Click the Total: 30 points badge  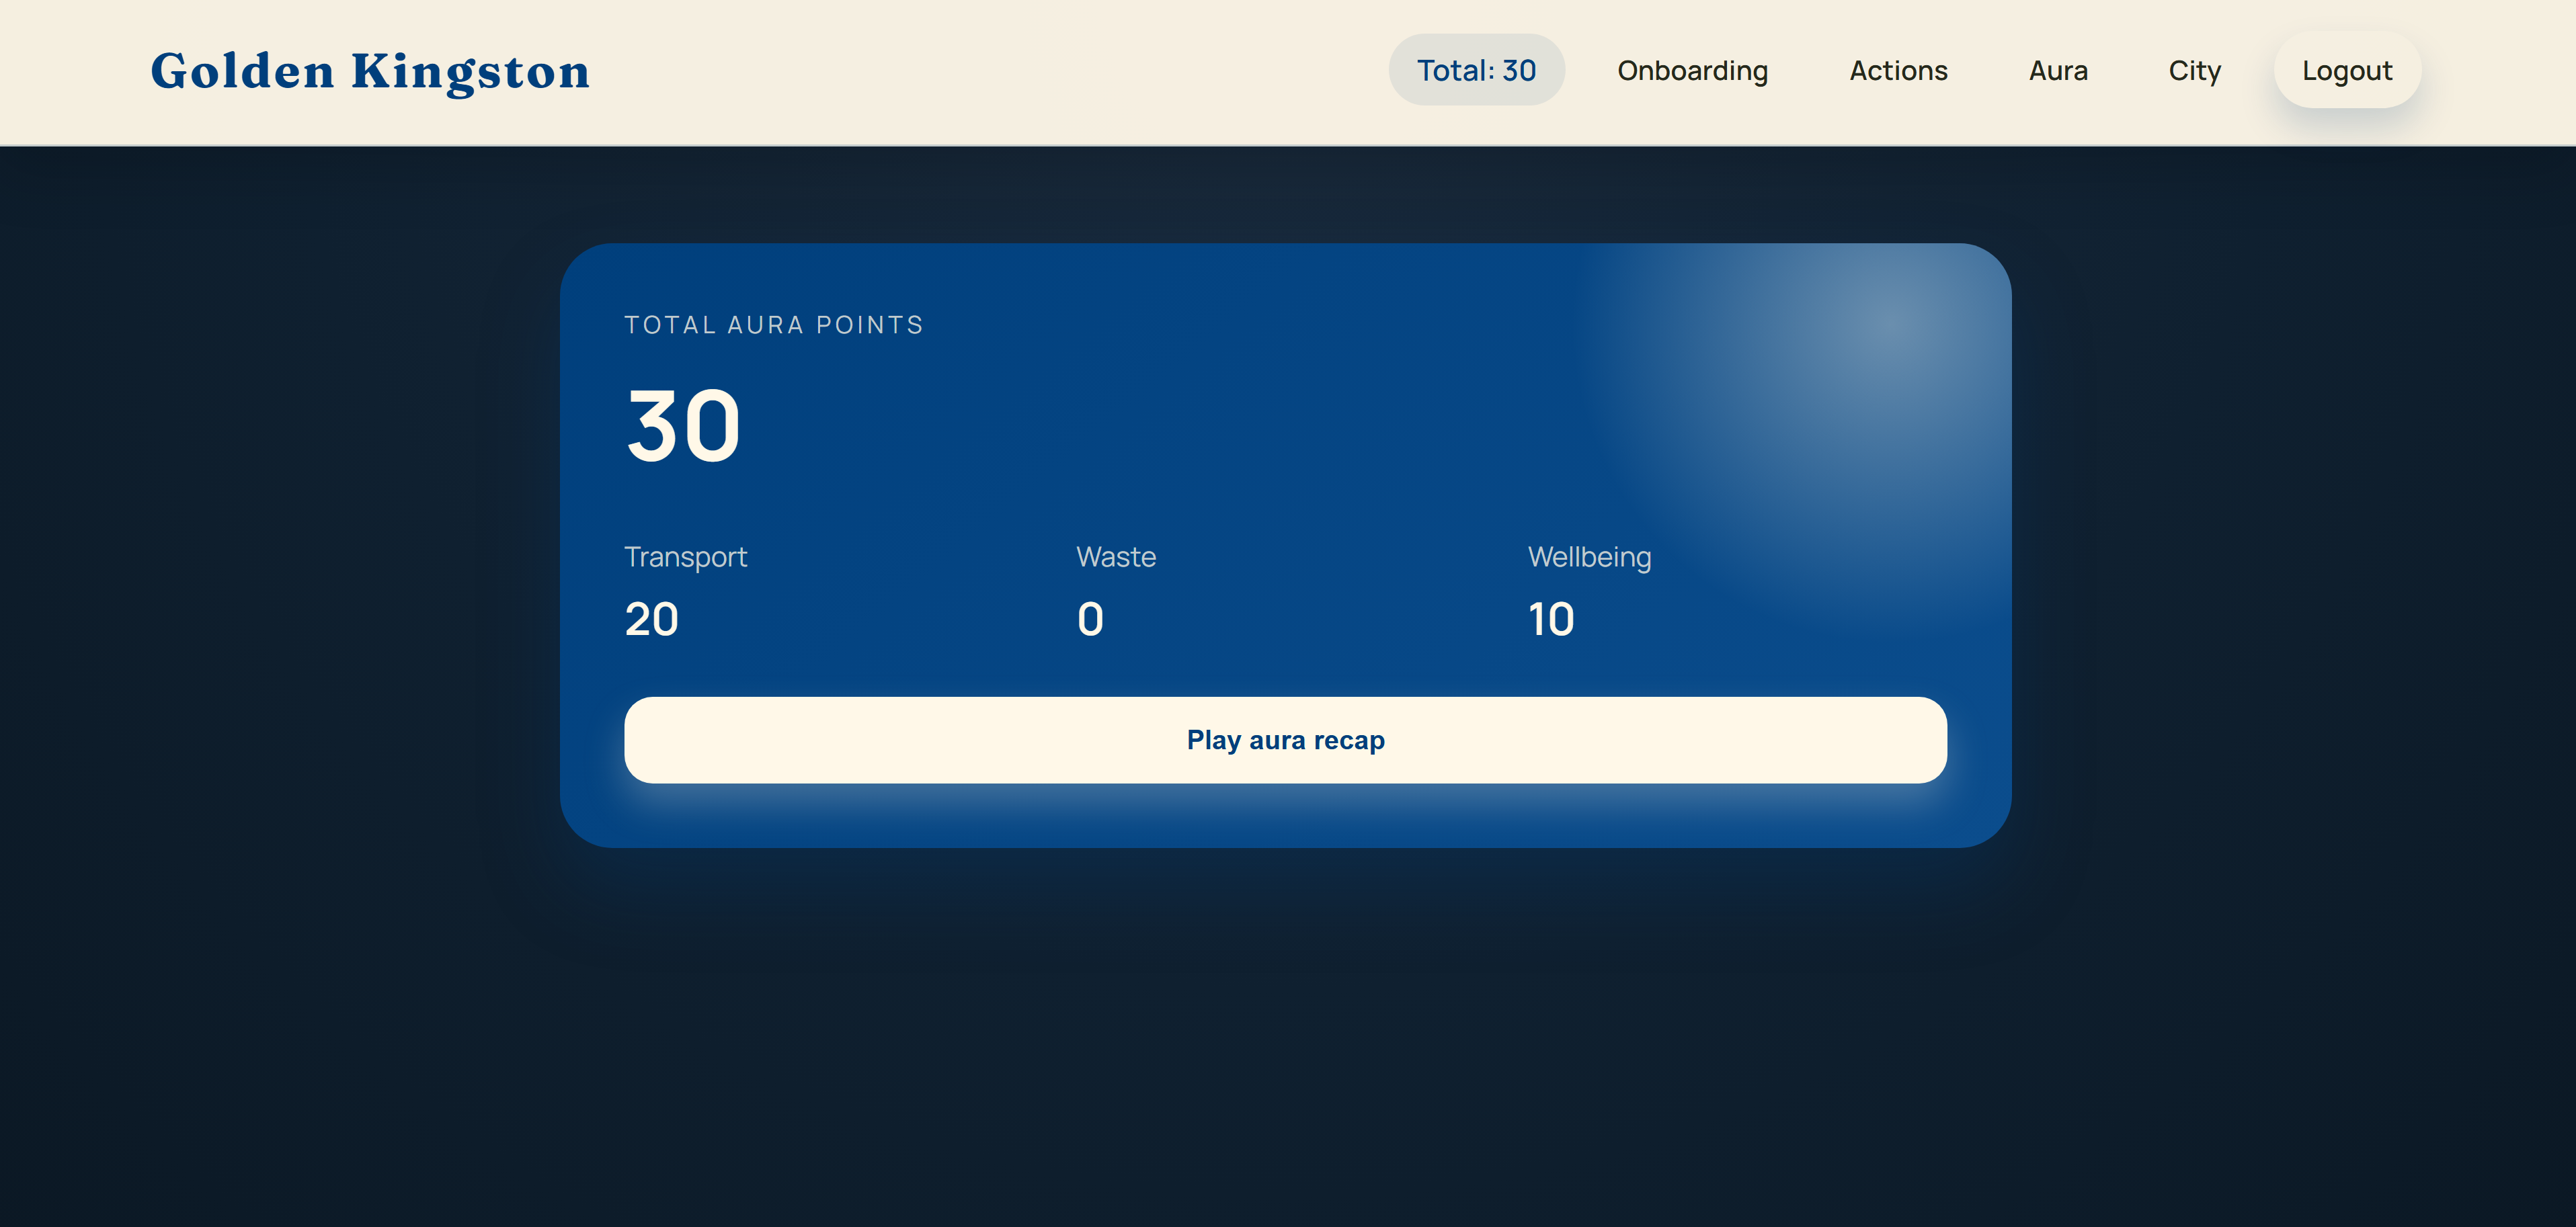[1476, 70]
